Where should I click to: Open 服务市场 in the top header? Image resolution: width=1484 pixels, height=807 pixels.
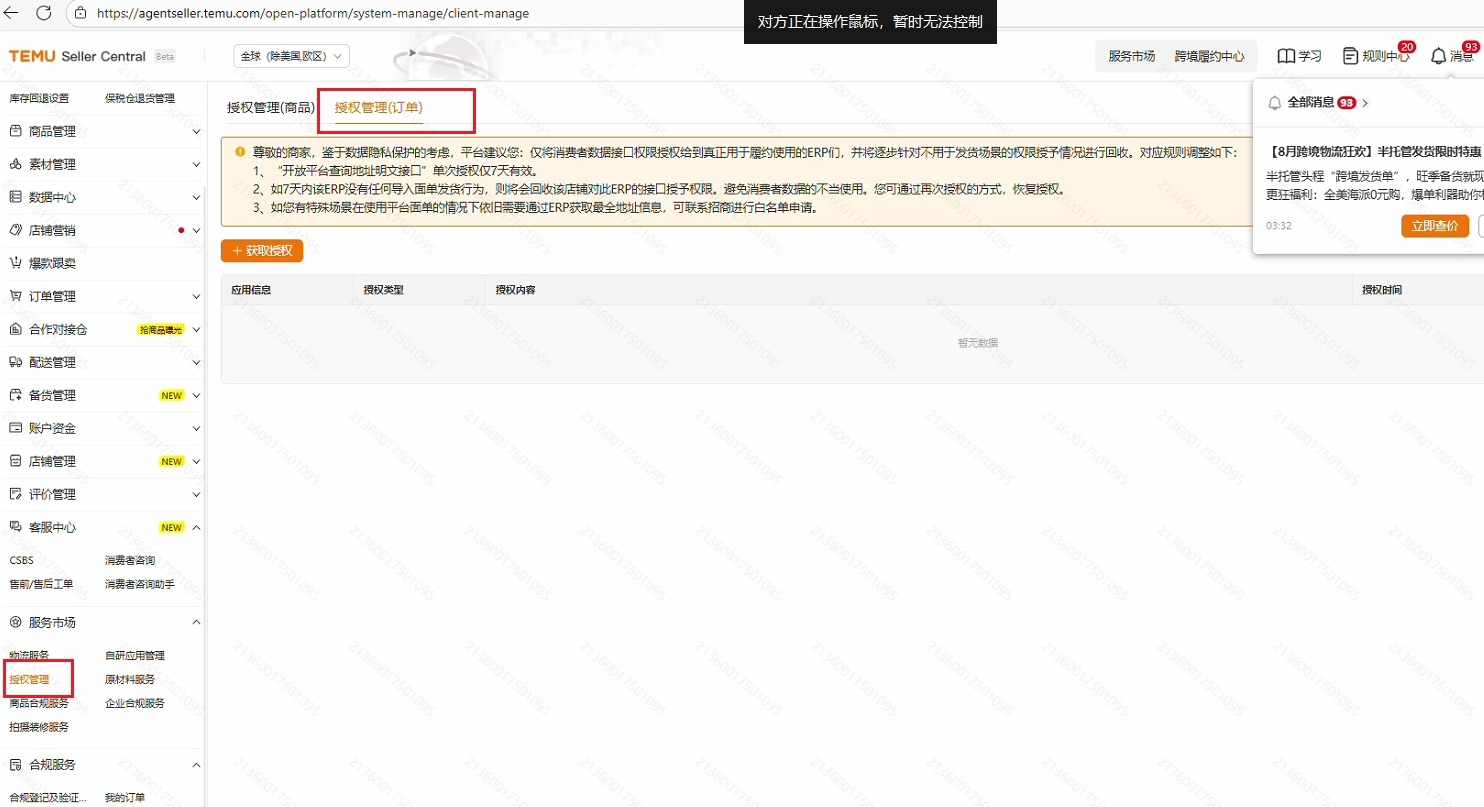pos(1131,56)
